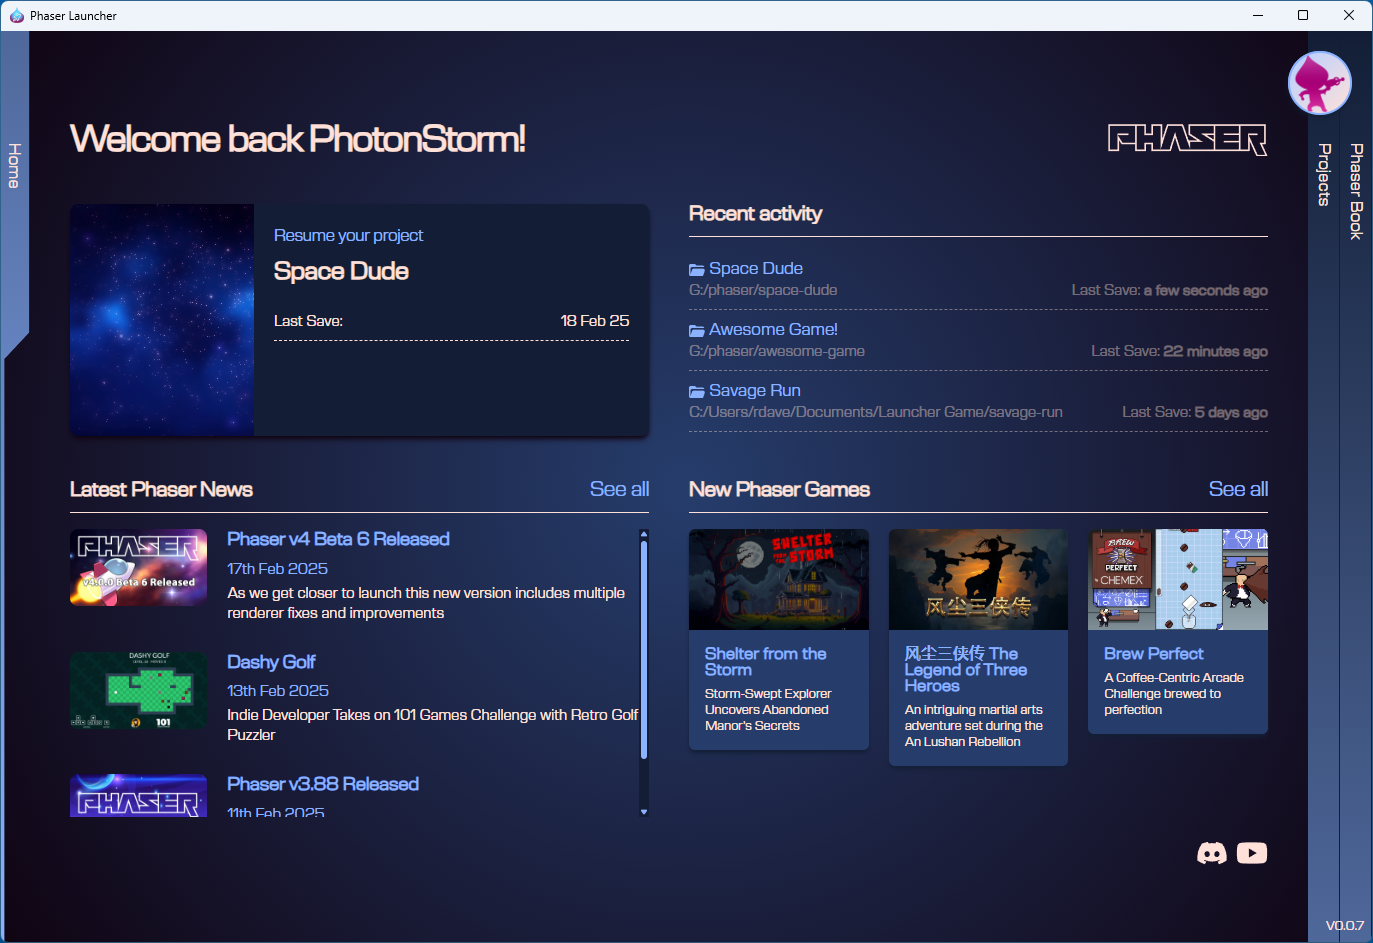This screenshot has height=943, width=1373.
Task: See all Latest Phaser News
Action: (619, 489)
